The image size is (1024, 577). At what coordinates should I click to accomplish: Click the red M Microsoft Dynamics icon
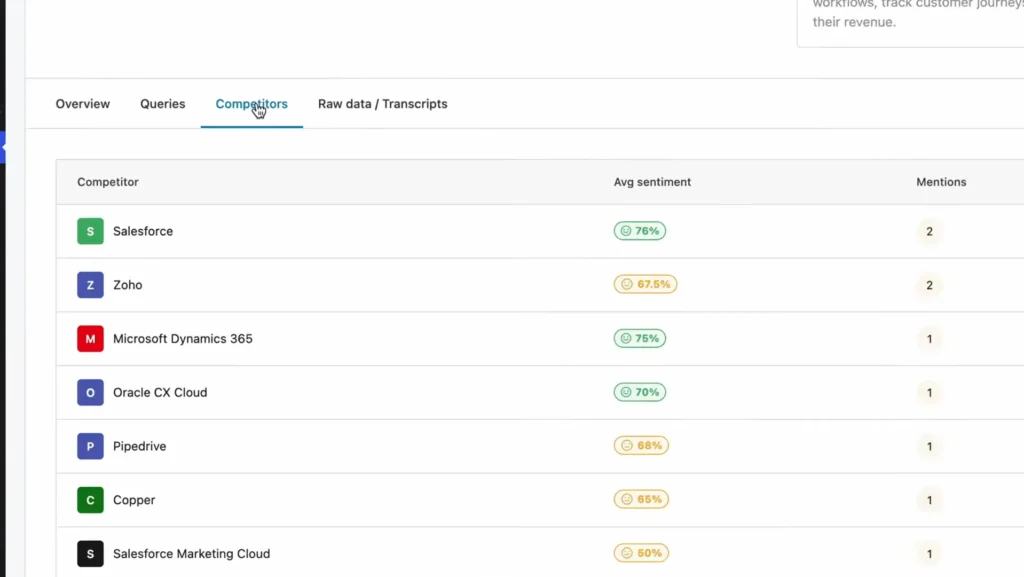pyautogui.click(x=90, y=339)
